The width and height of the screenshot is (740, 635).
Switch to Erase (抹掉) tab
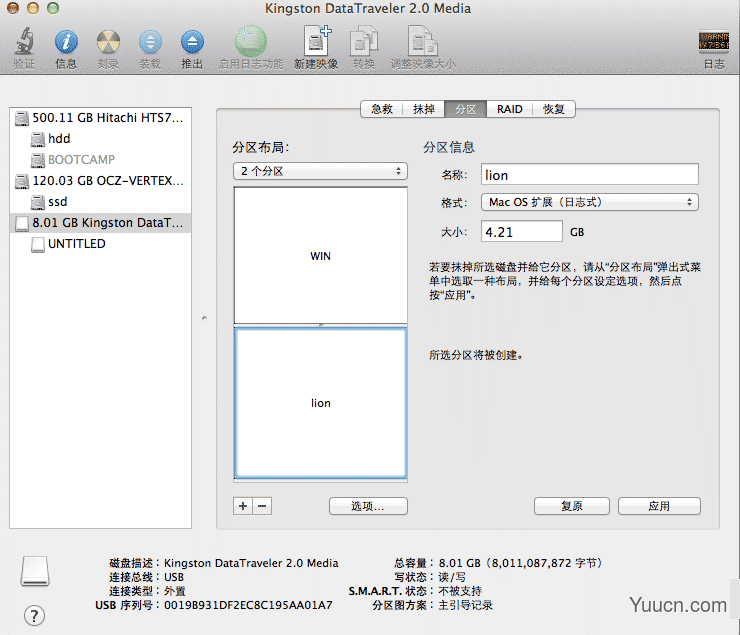click(423, 109)
